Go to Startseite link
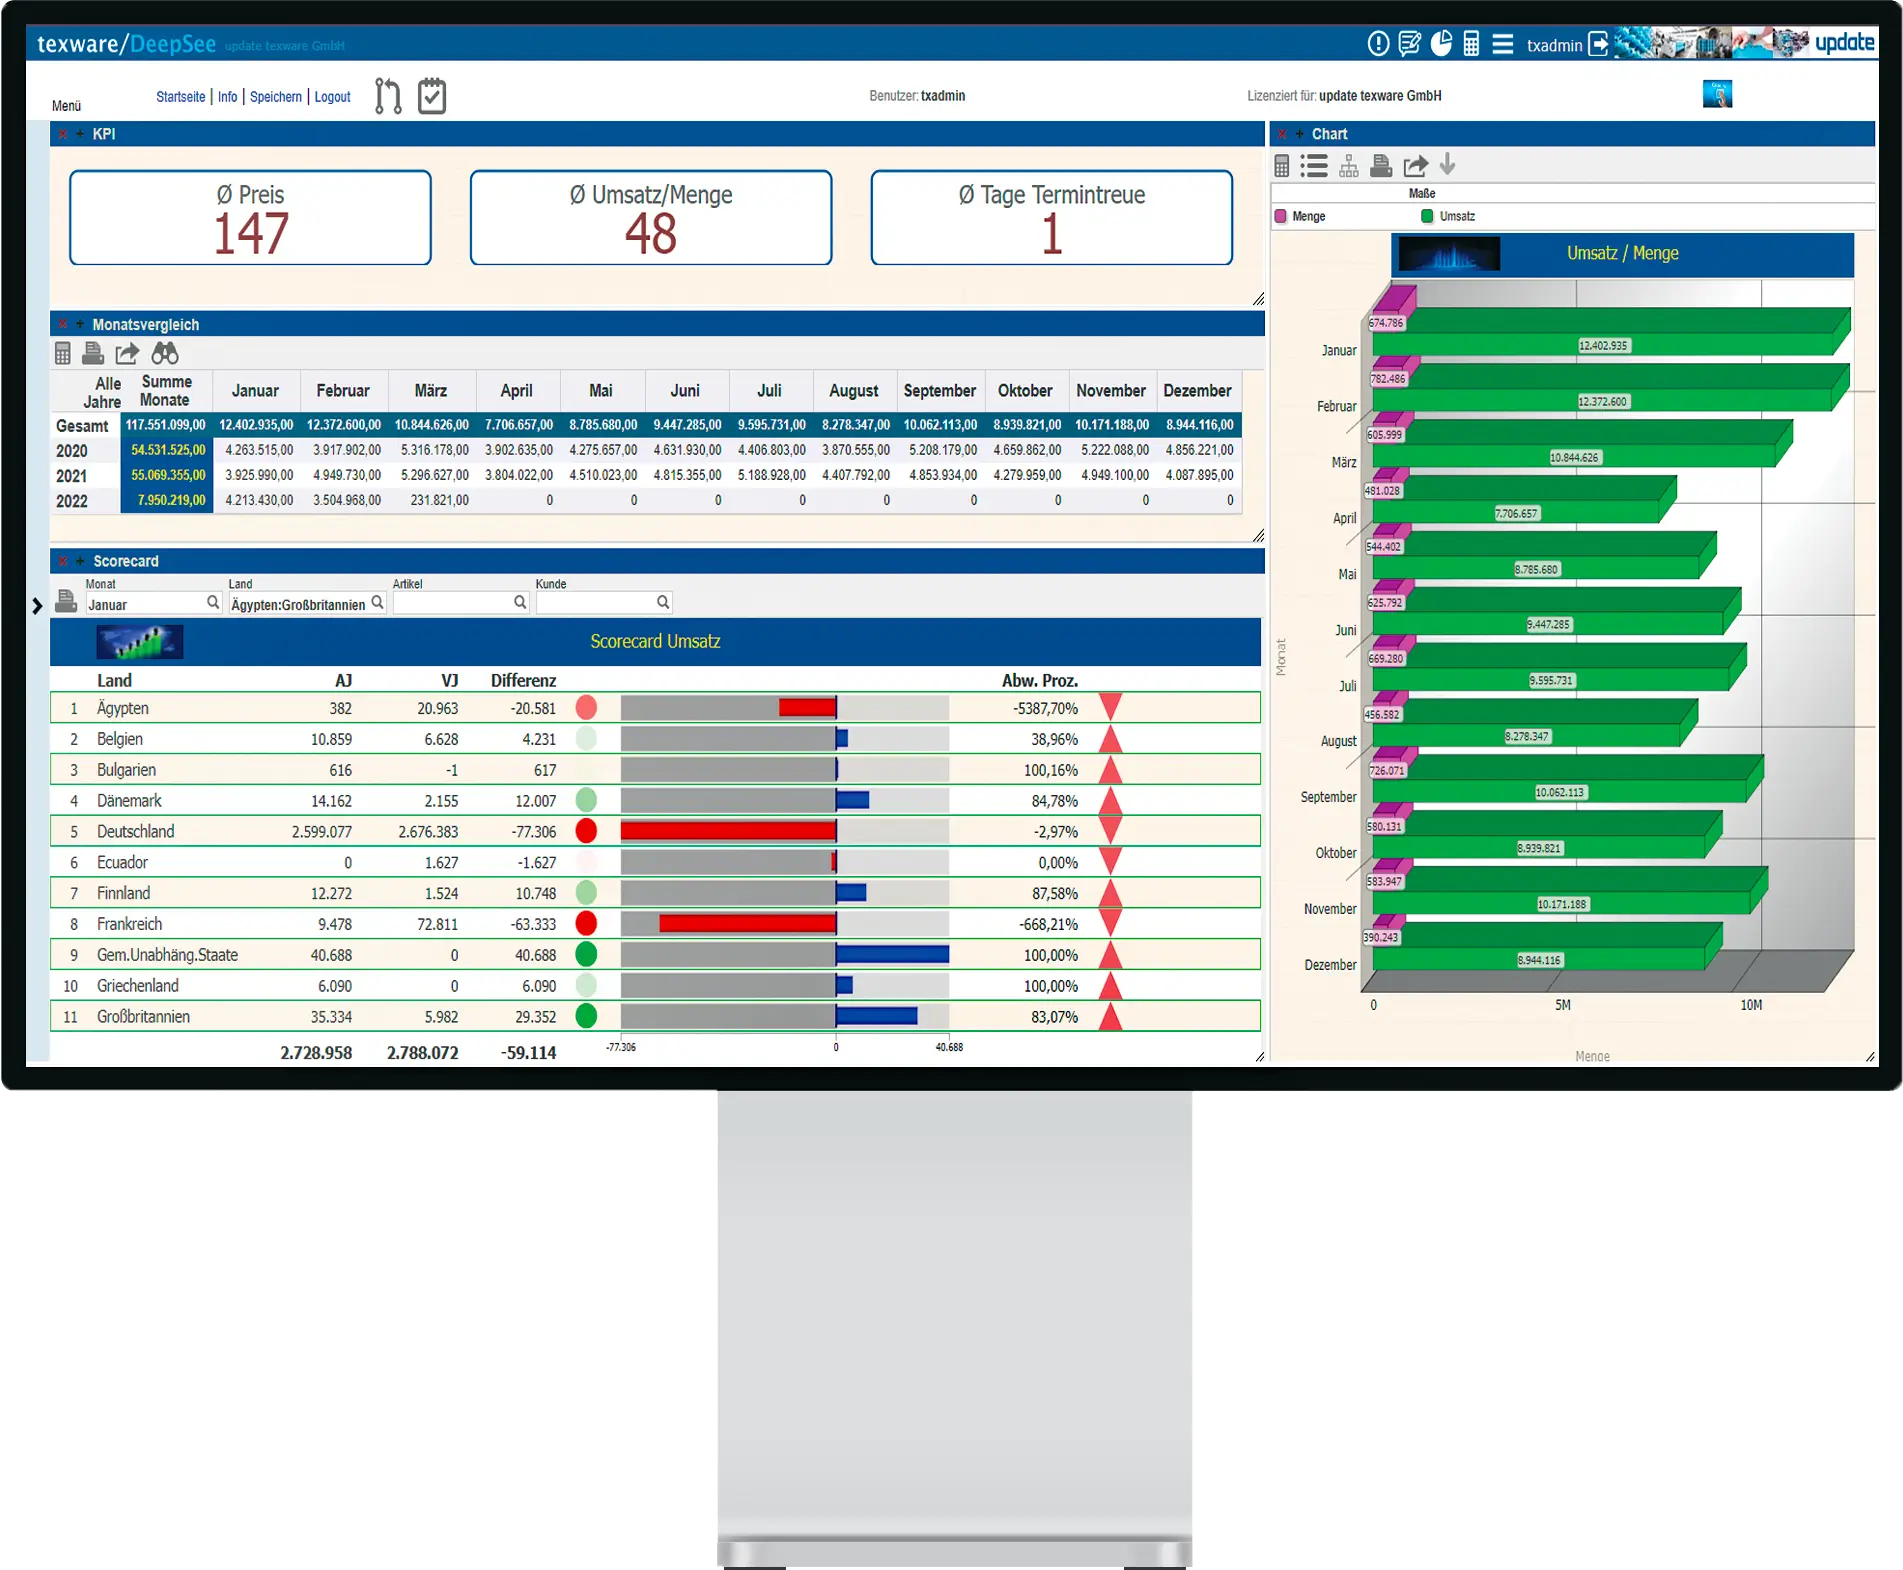This screenshot has height=1570, width=1903. click(x=180, y=97)
